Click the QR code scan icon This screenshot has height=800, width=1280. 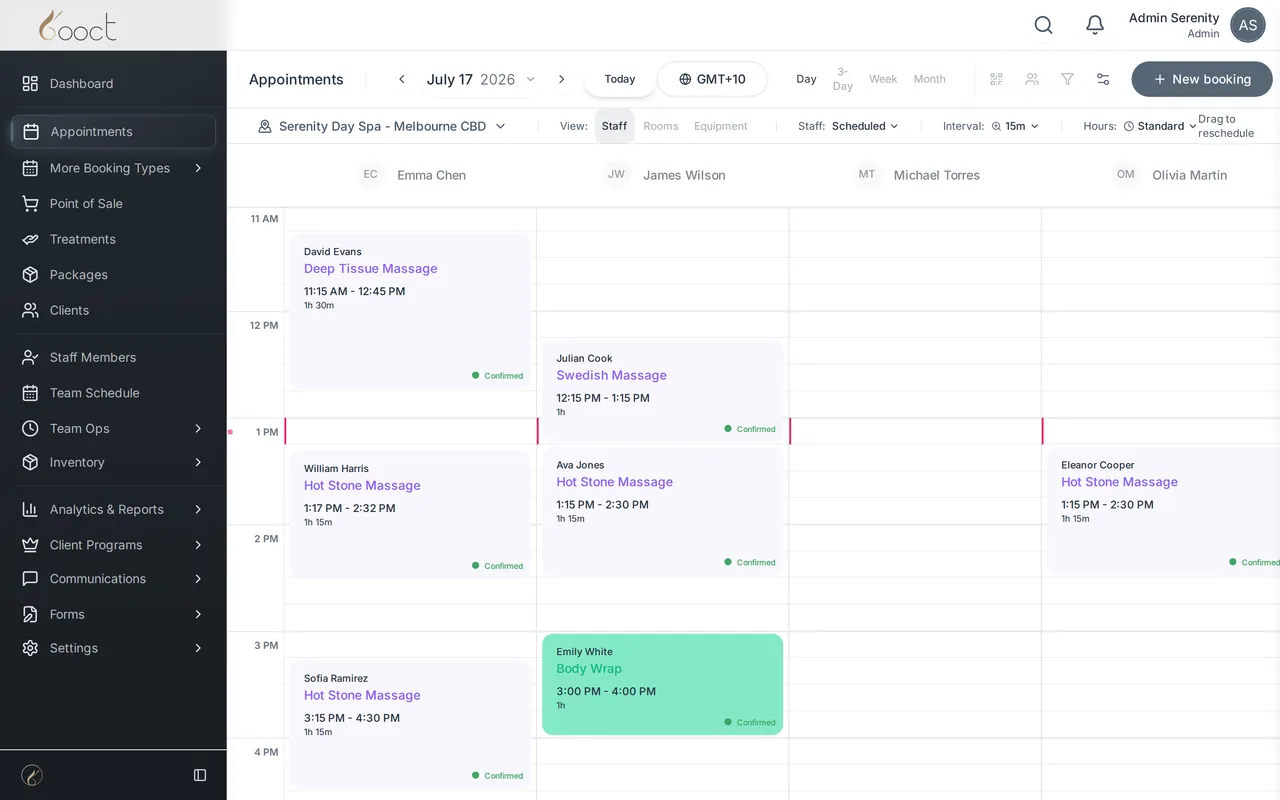click(x=996, y=79)
